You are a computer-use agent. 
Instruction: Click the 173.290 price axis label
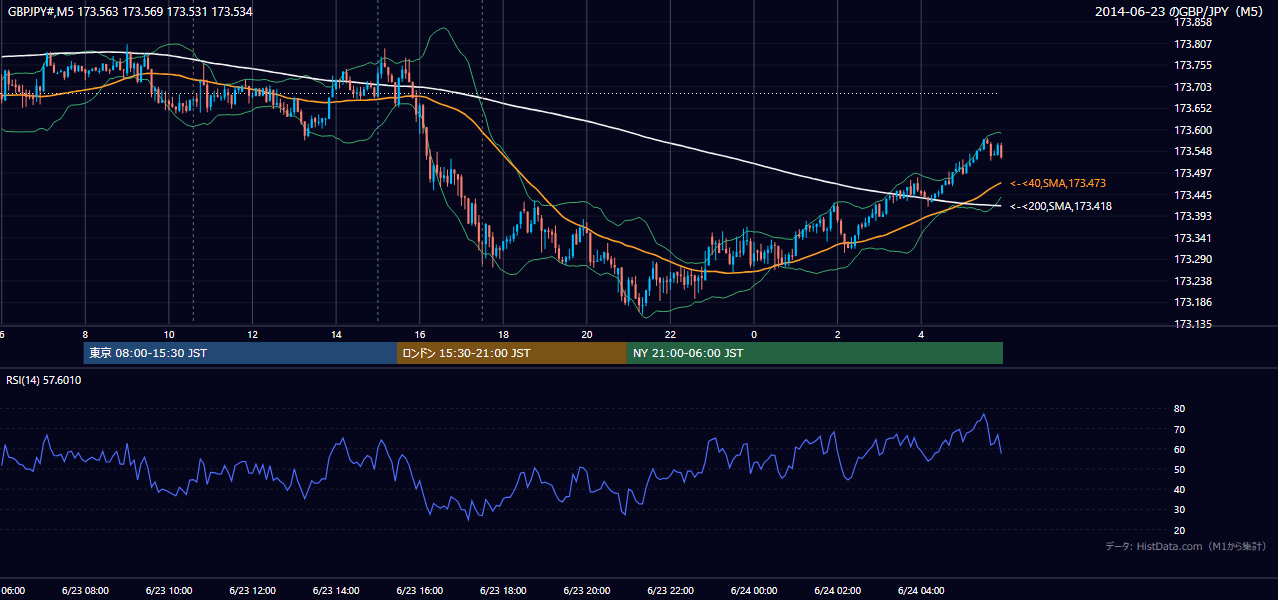point(1193,259)
